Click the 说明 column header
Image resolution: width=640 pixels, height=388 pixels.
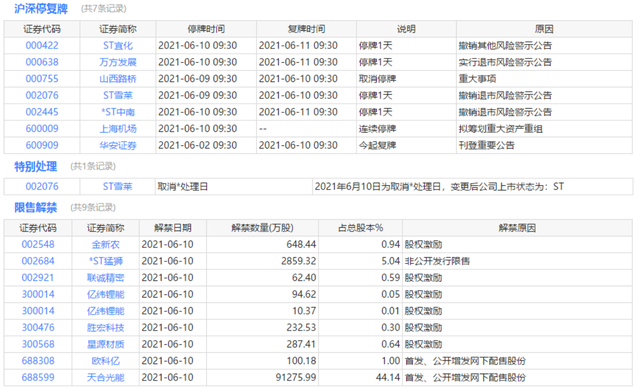(406, 29)
